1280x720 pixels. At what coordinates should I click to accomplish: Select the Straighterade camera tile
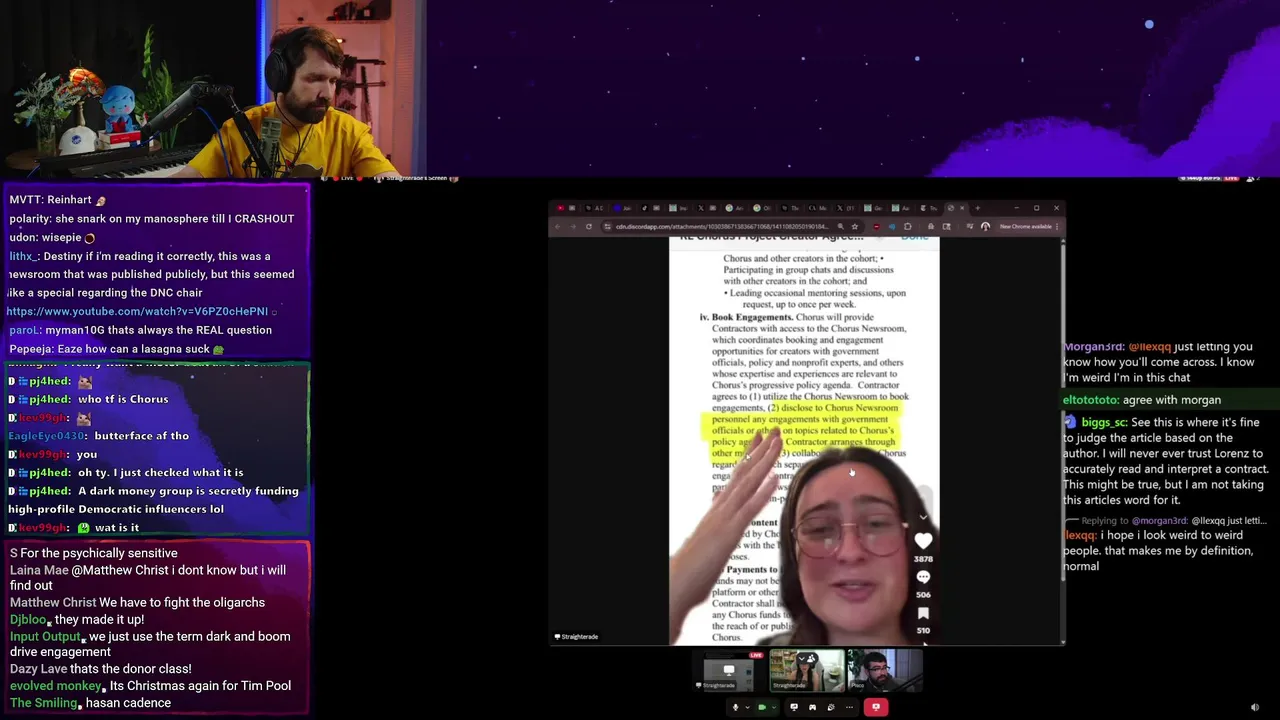click(x=807, y=671)
